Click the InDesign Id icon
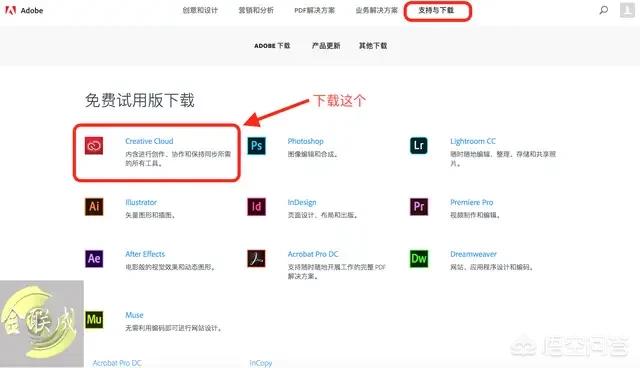The width and height of the screenshot is (640, 368). click(x=256, y=206)
